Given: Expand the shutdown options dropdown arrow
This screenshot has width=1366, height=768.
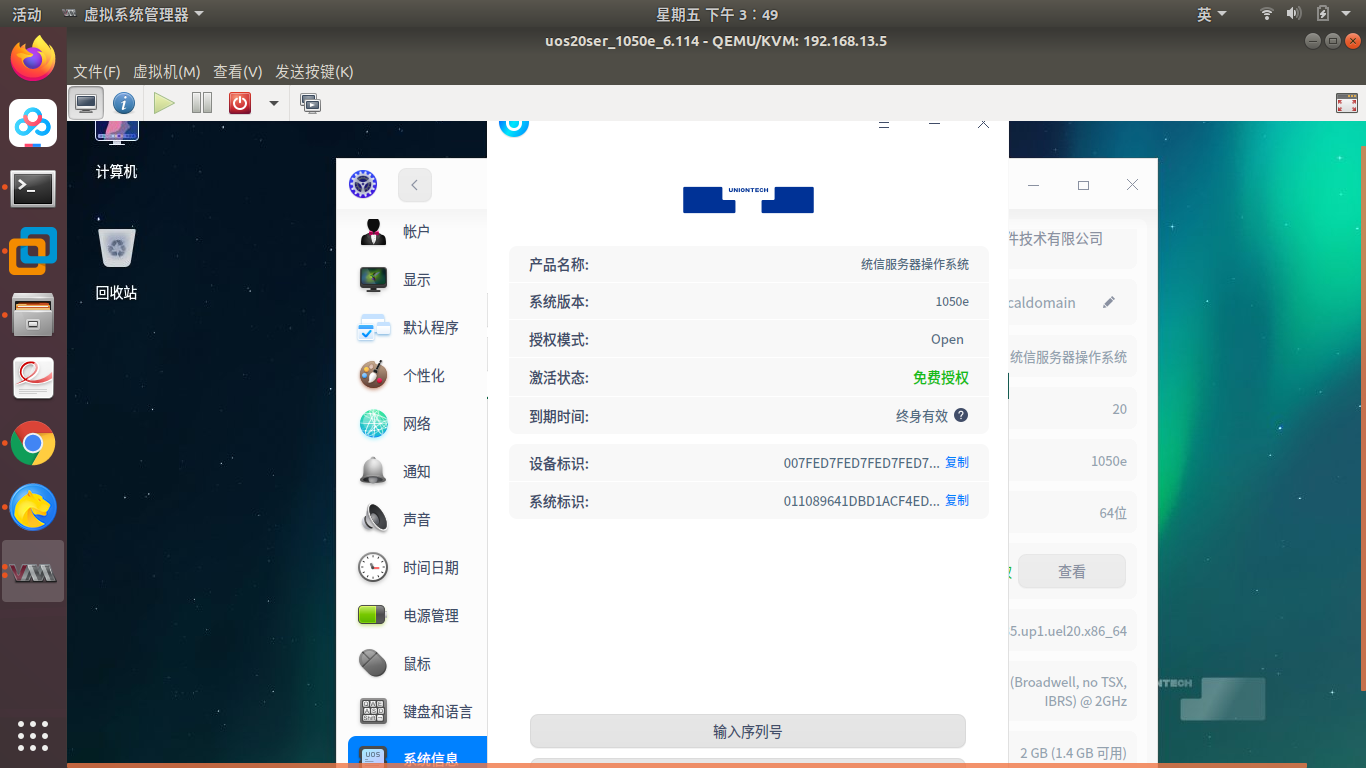Looking at the screenshot, I should tap(273, 102).
